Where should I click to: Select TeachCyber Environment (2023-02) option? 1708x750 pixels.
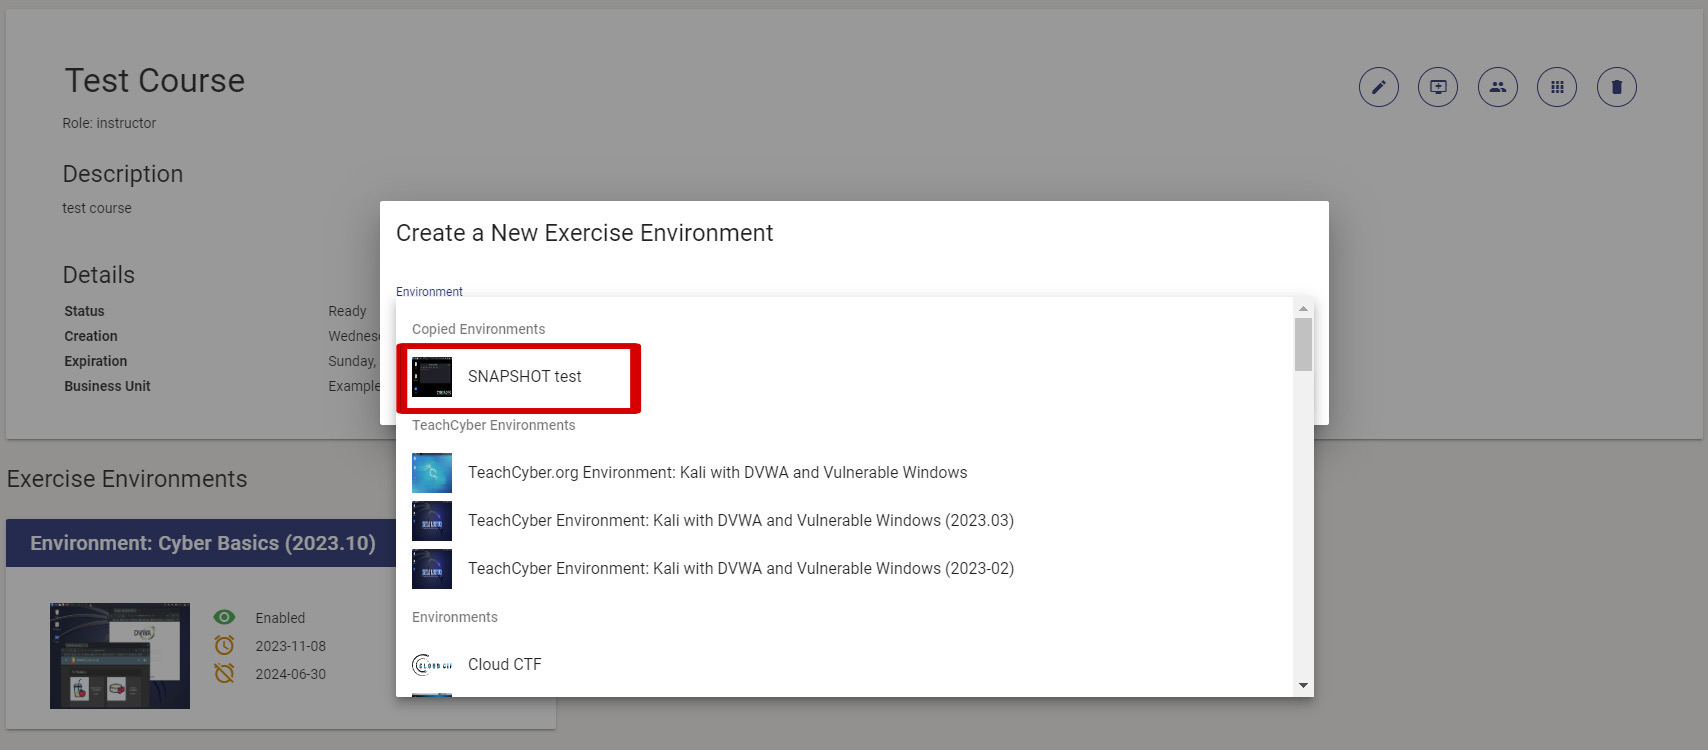click(844, 569)
